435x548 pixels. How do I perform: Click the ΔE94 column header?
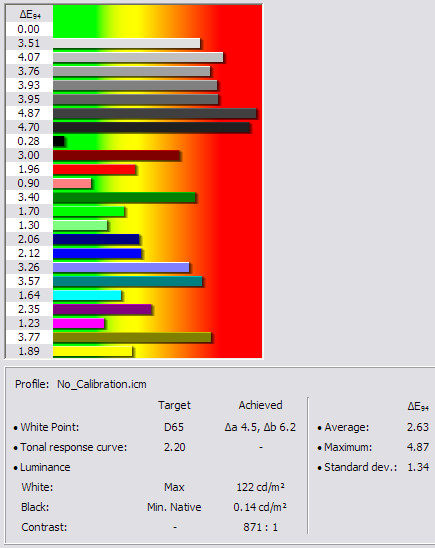point(30,15)
